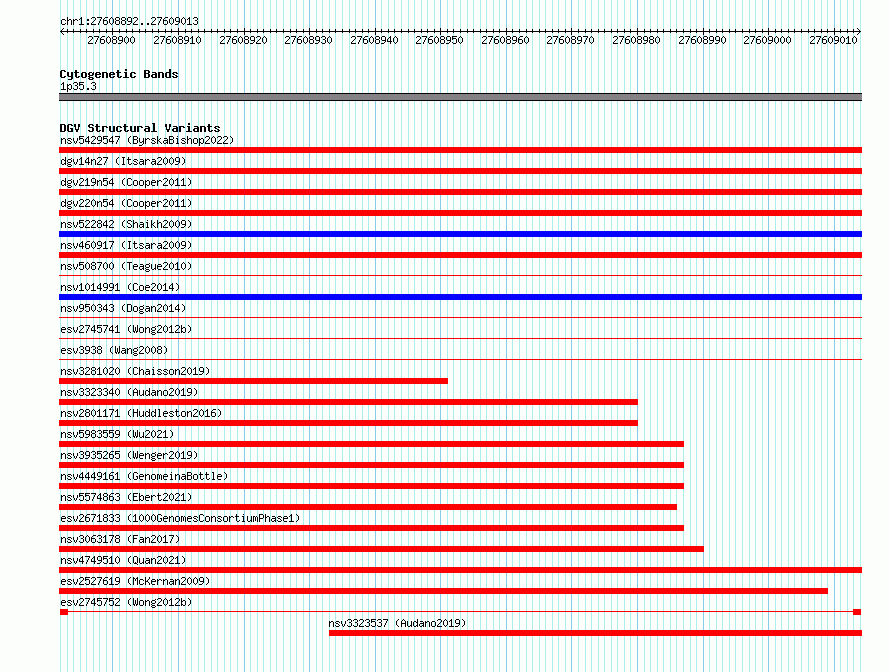This screenshot has width=890, height=672.
Task: Click ruler position 27609000
Action: (768, 40)
